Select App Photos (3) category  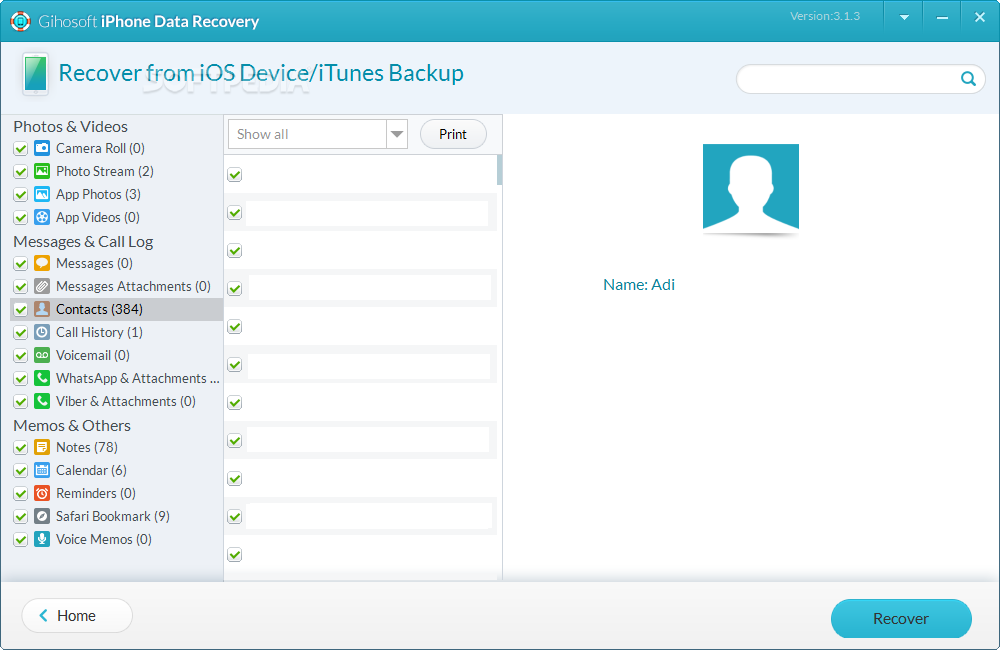coord(98,194)
